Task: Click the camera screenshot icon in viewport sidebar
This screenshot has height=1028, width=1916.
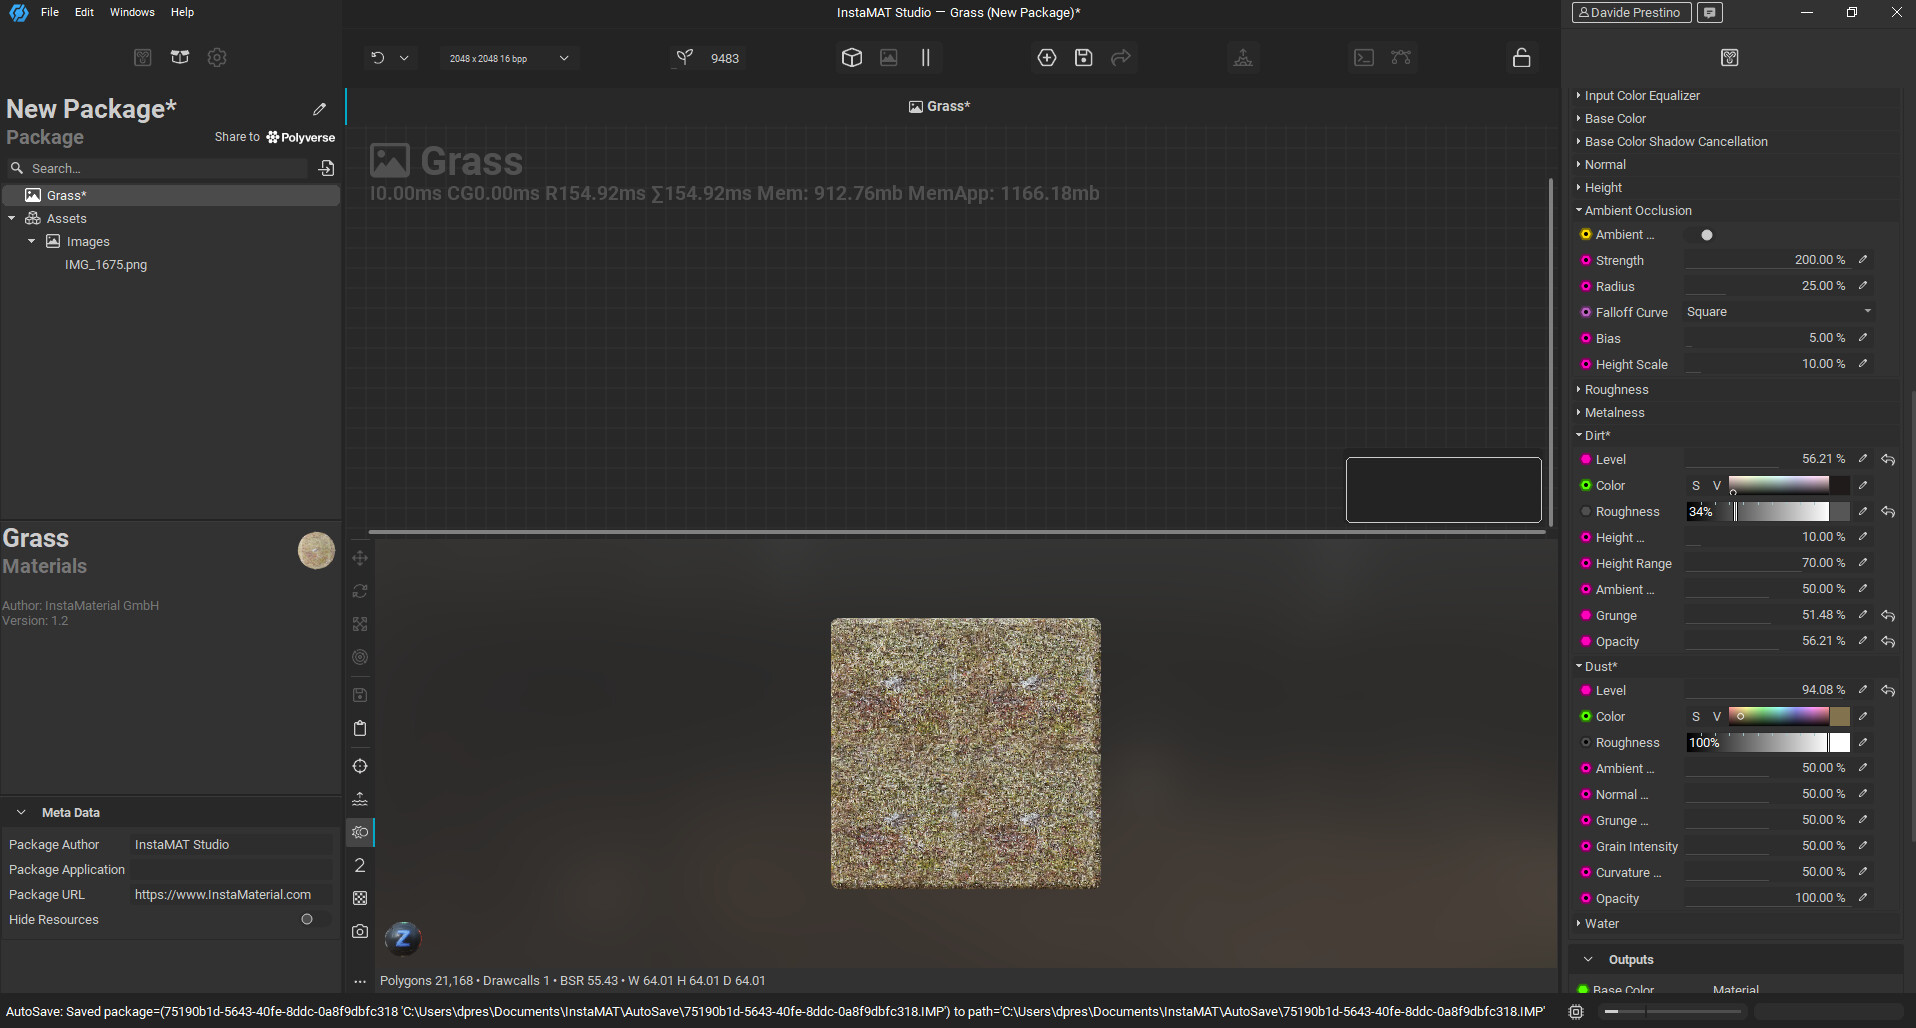Action: point(360,931)
